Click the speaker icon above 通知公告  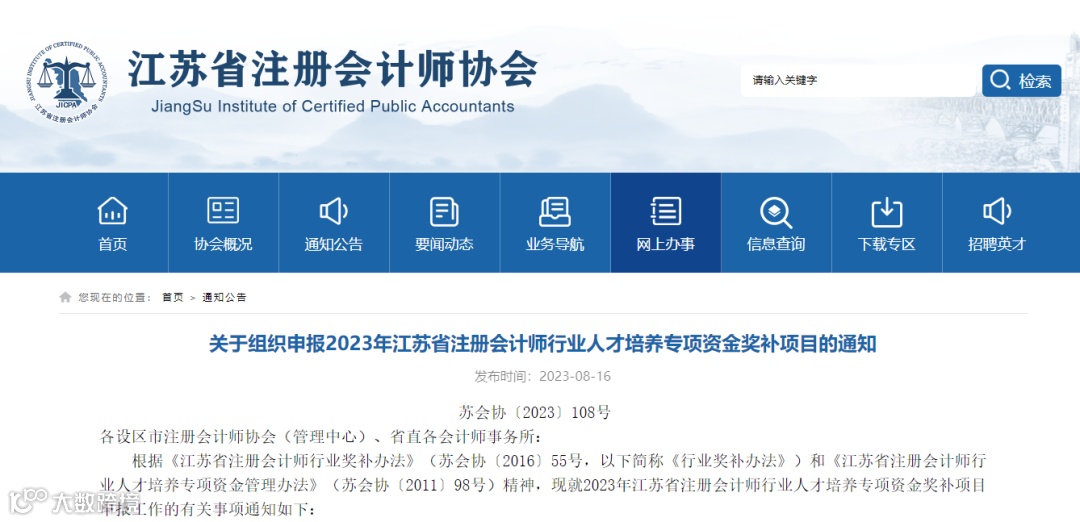(x=333, y=211)
